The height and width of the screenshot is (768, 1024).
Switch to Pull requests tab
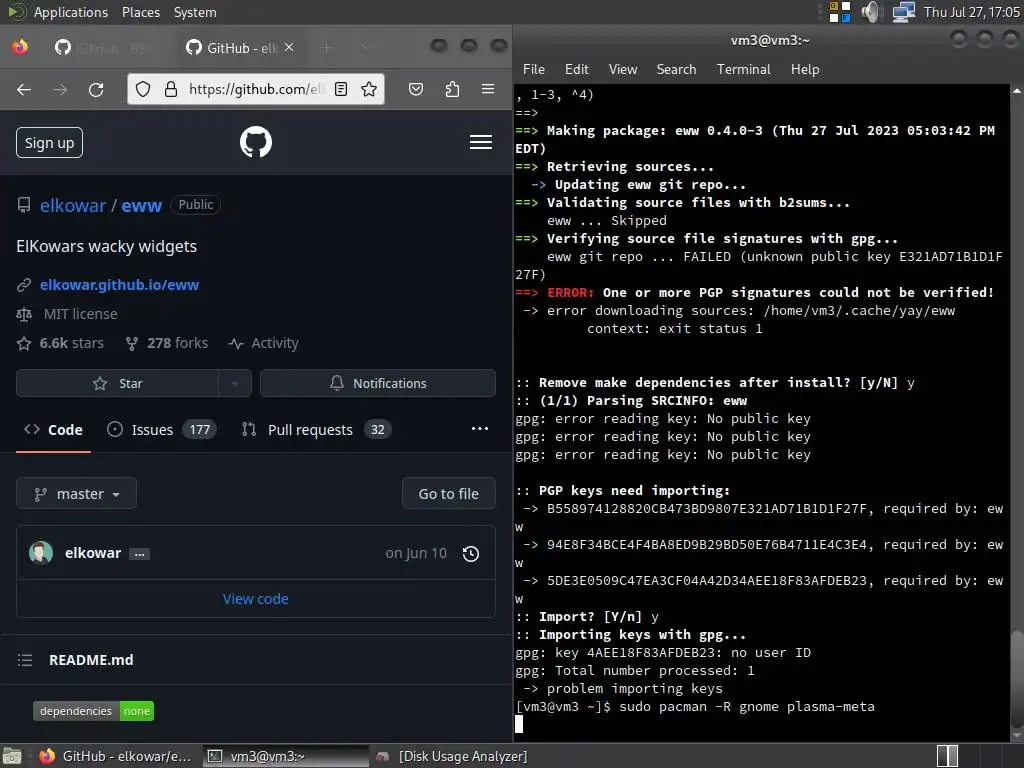[317, 430]
